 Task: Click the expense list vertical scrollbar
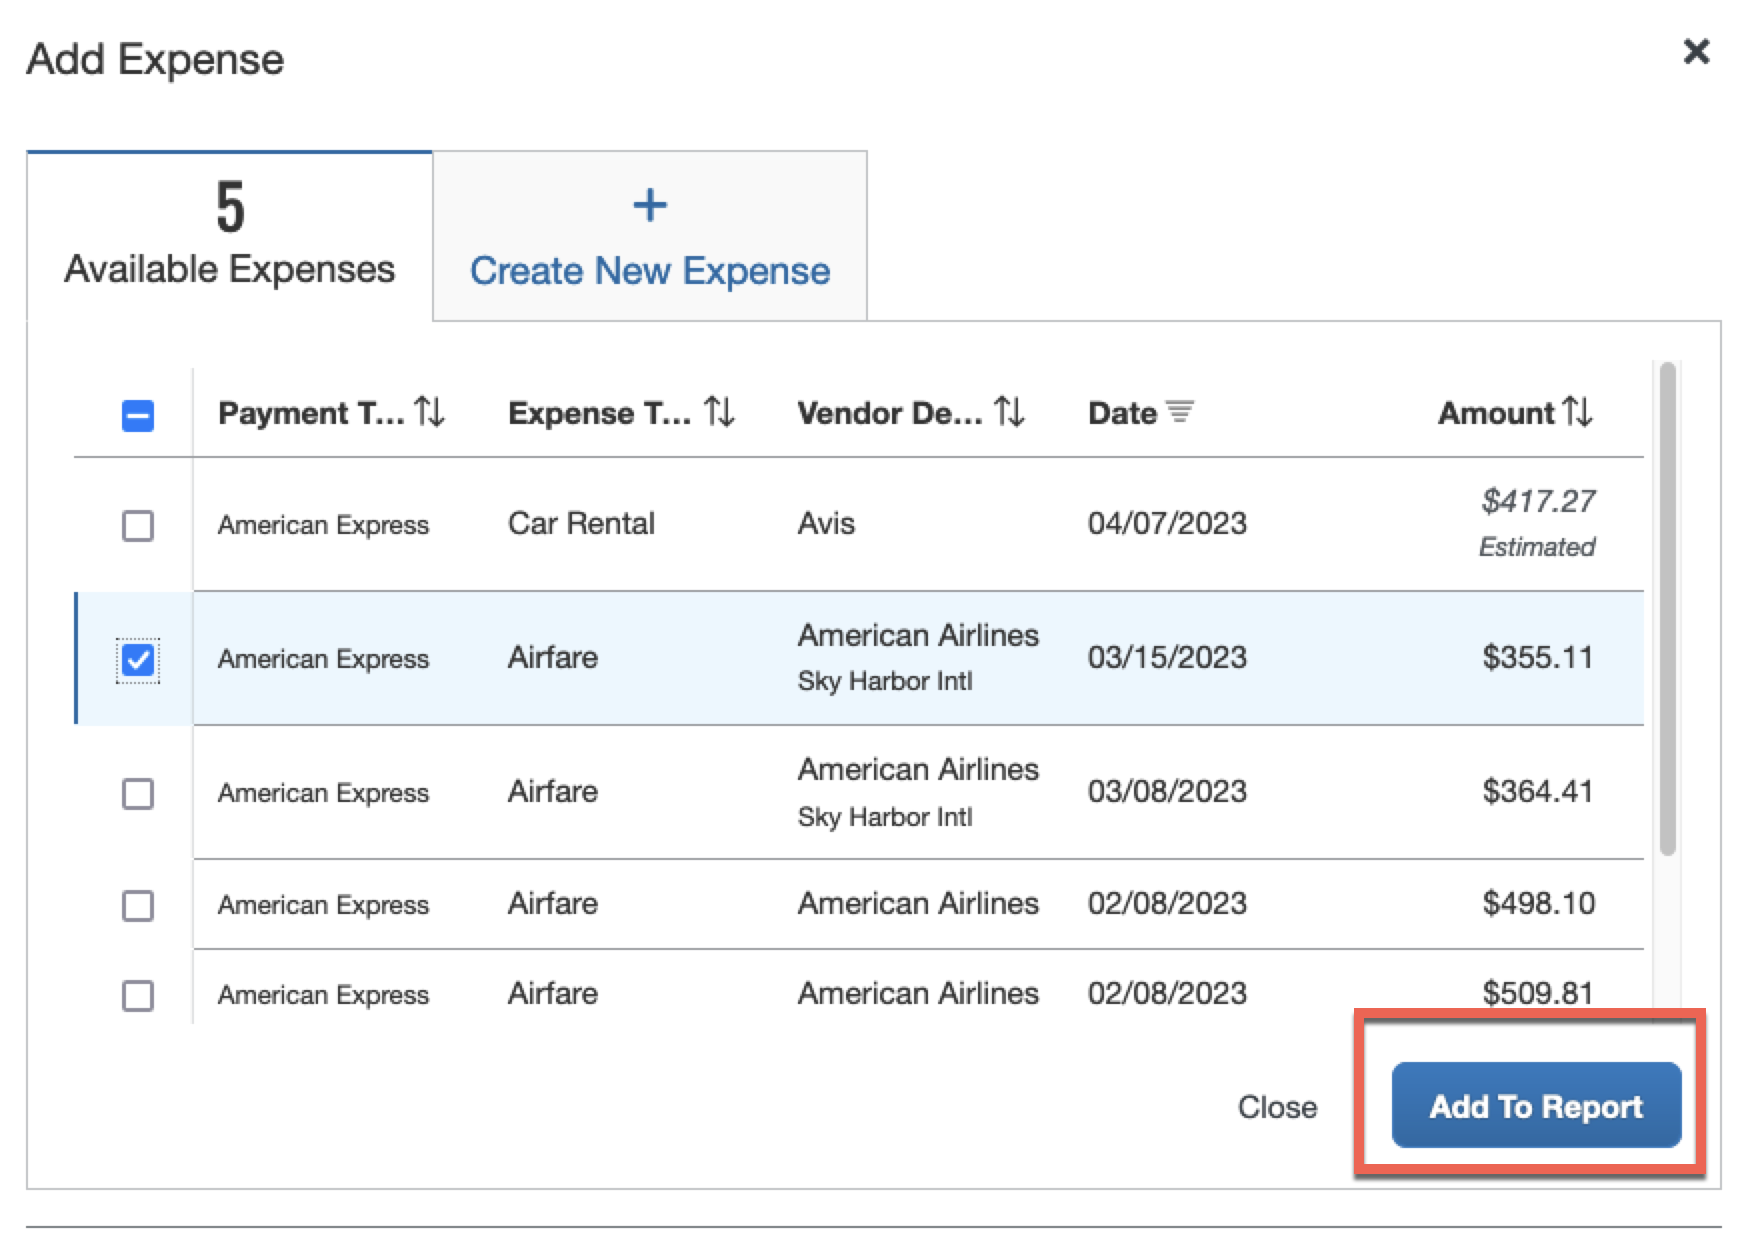coord(1667,610)
